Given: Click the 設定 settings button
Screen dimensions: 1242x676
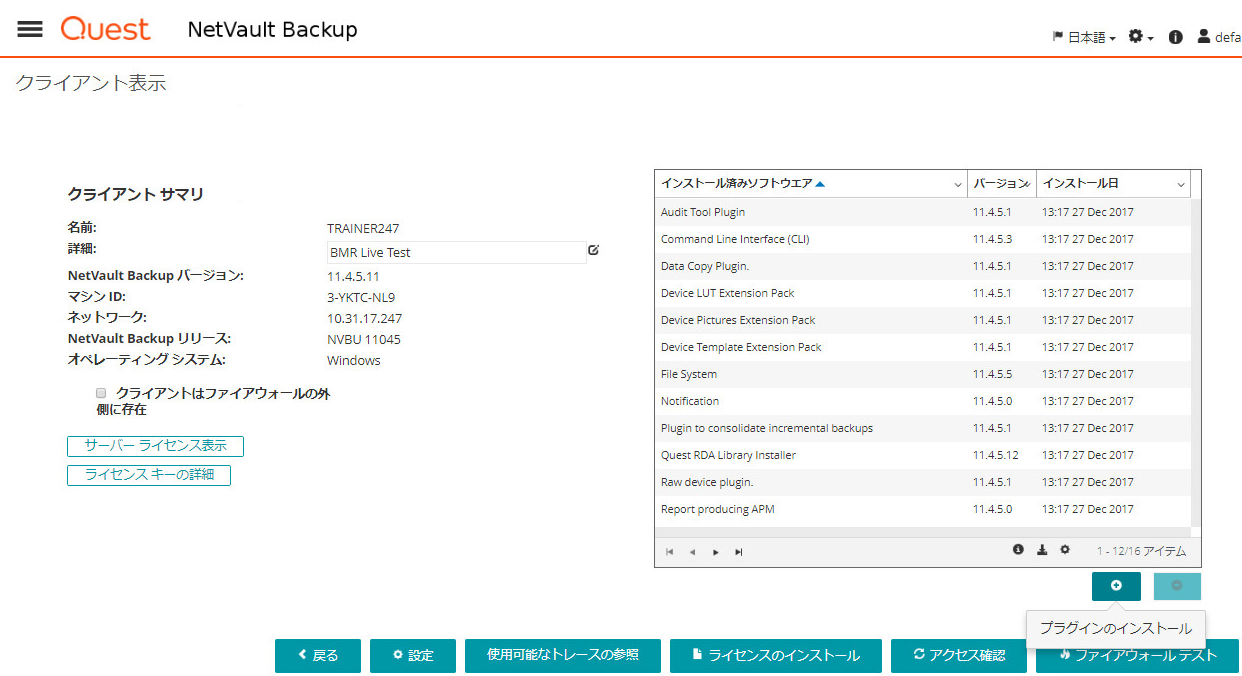Looking at the screenshot, I should (413, 656).
